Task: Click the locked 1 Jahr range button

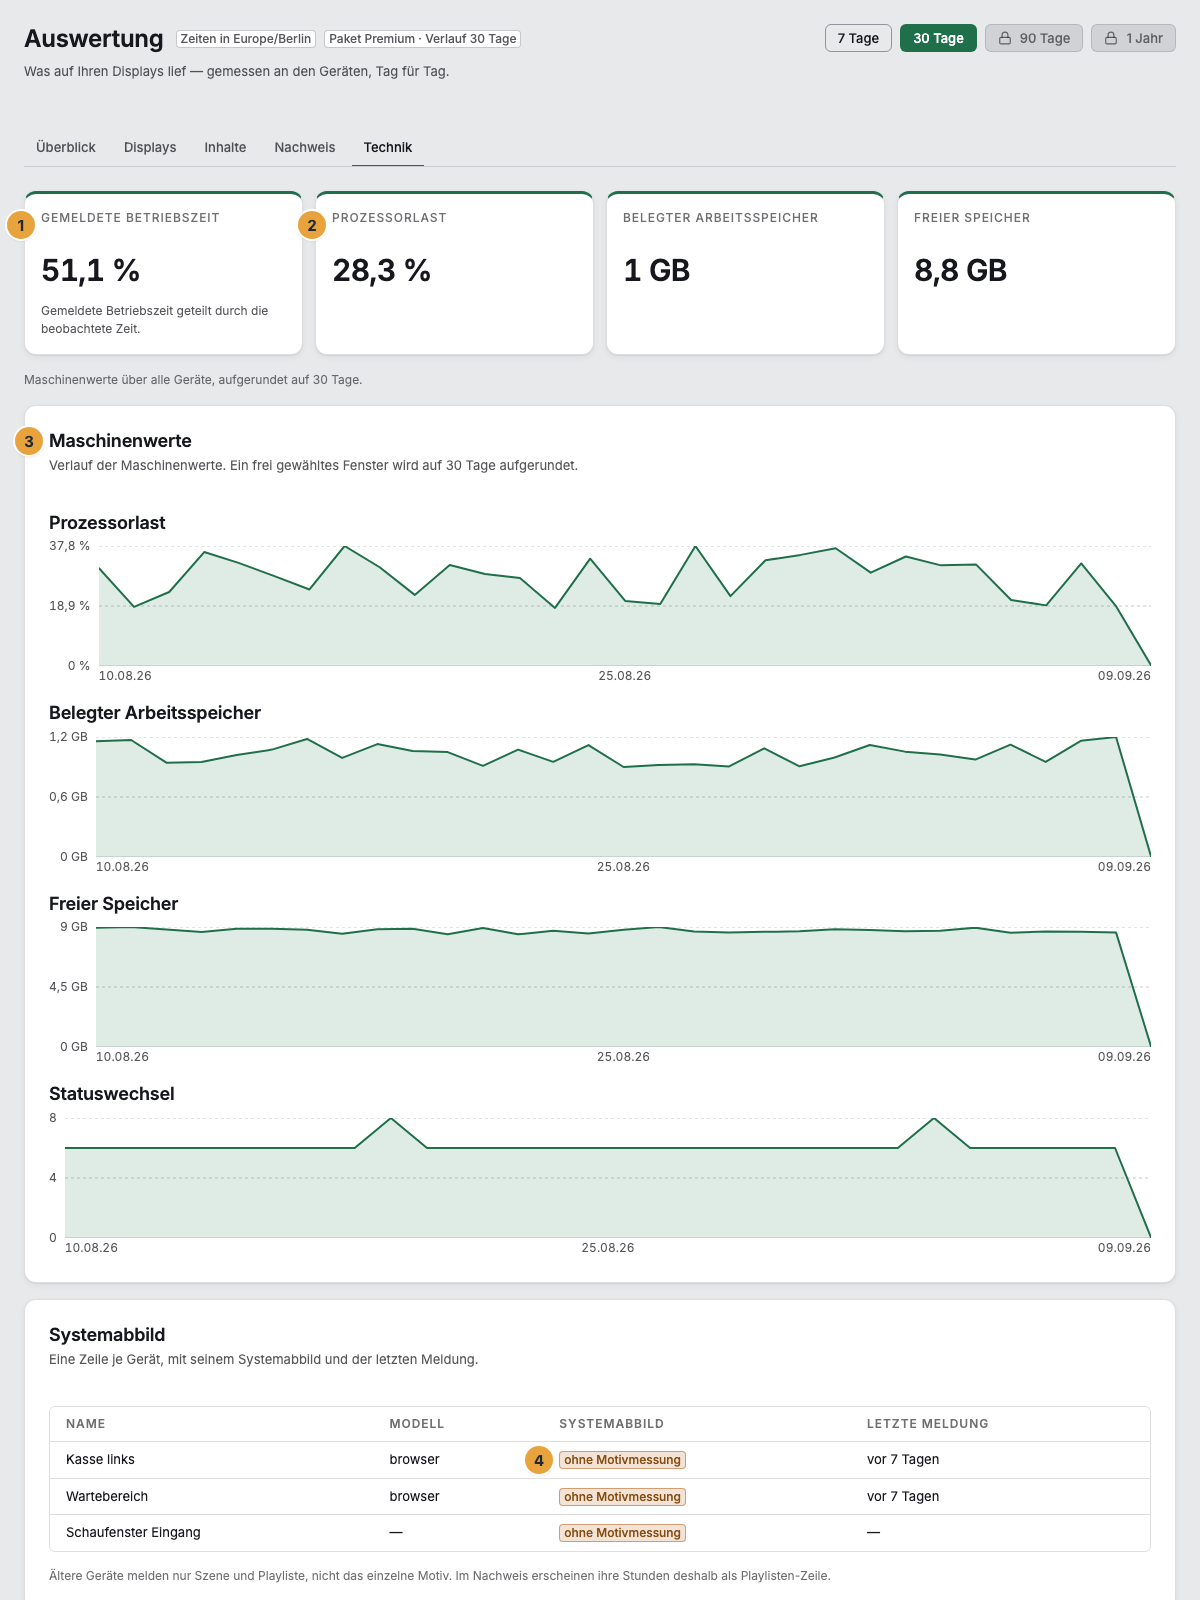Action: point(1133,38)
